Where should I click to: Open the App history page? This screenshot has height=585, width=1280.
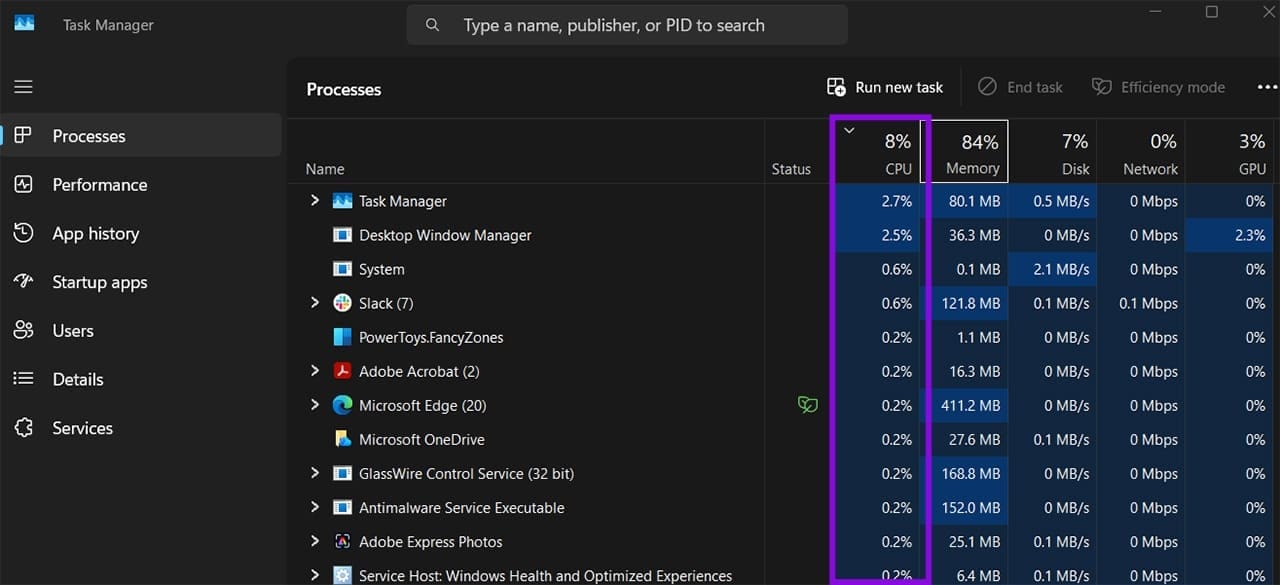tap(141, 233)
